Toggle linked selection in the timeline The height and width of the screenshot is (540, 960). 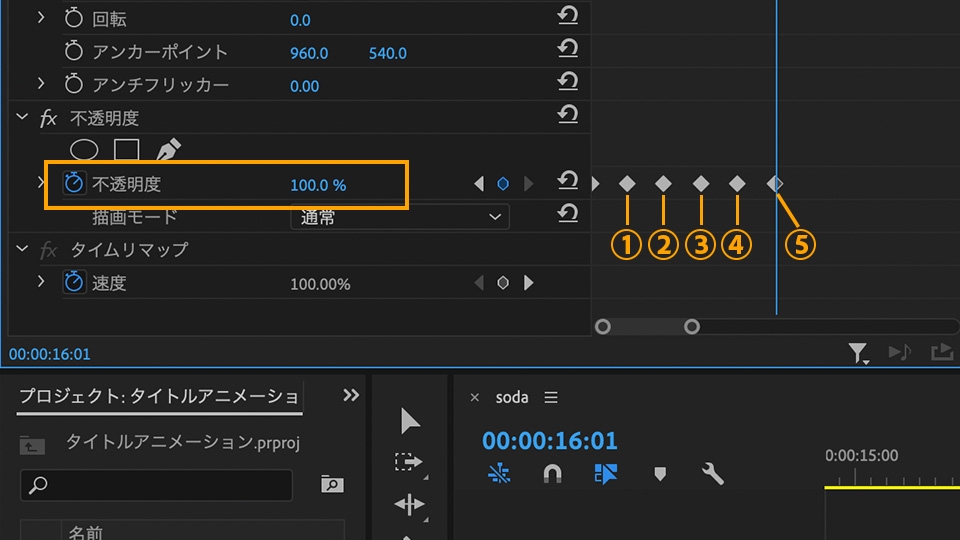(605, 473)
